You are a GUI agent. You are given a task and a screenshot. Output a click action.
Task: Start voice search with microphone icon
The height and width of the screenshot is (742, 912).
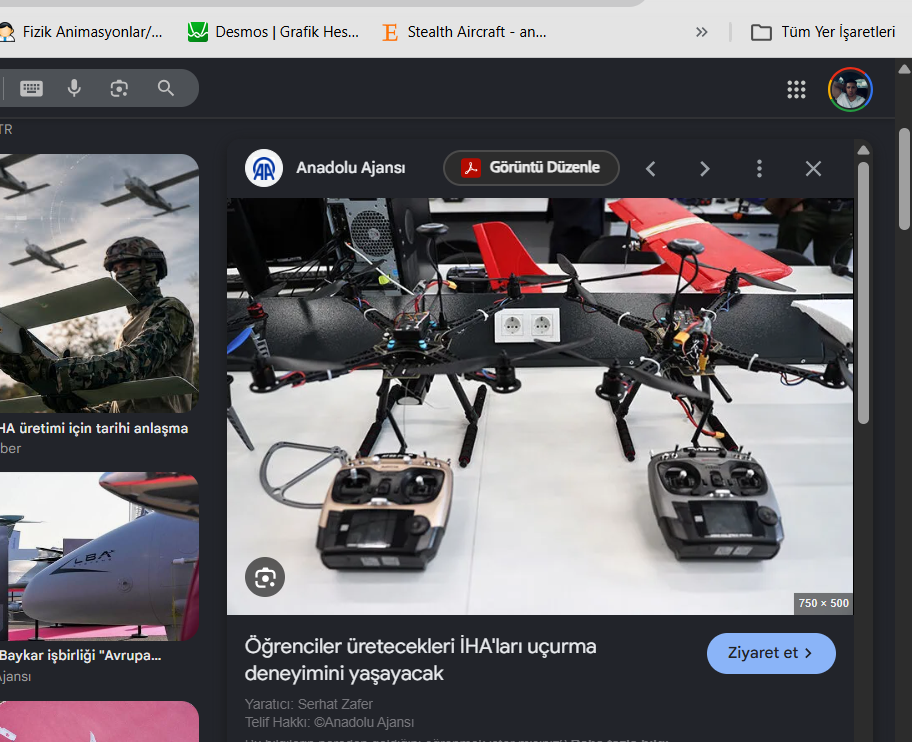coord(74,88)
